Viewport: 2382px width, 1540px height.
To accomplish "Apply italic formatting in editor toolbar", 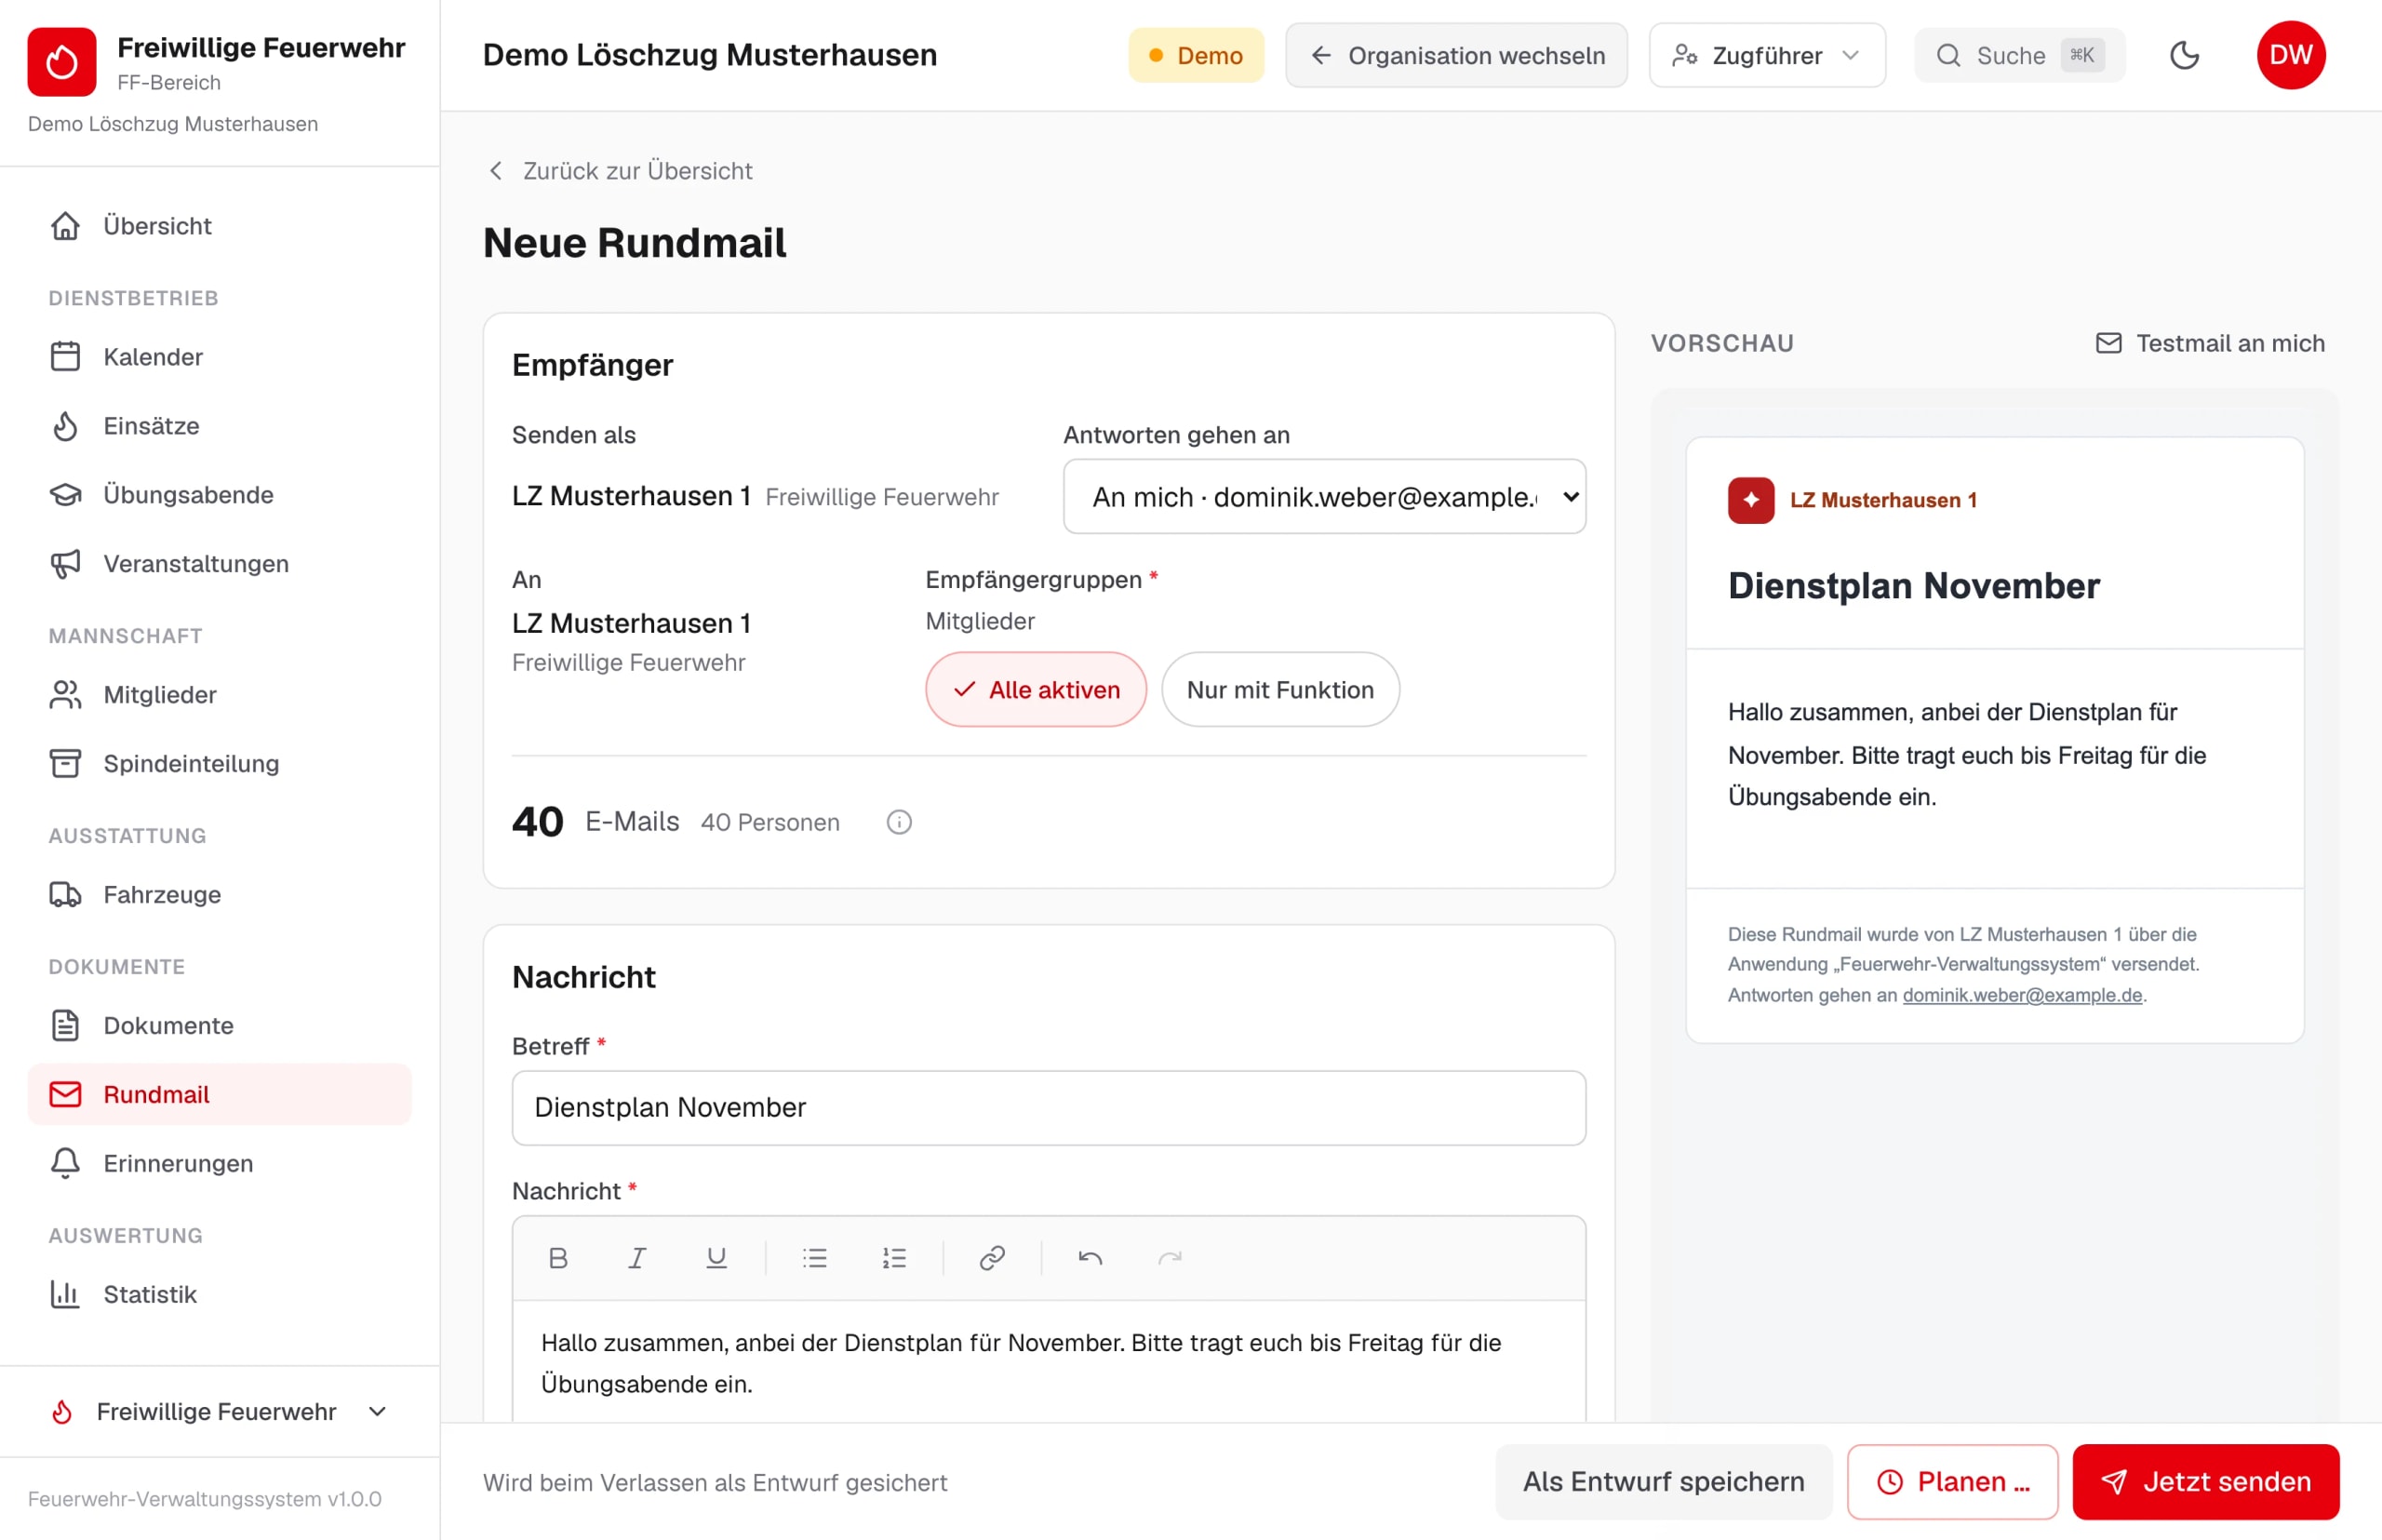I will point(637,1258).
